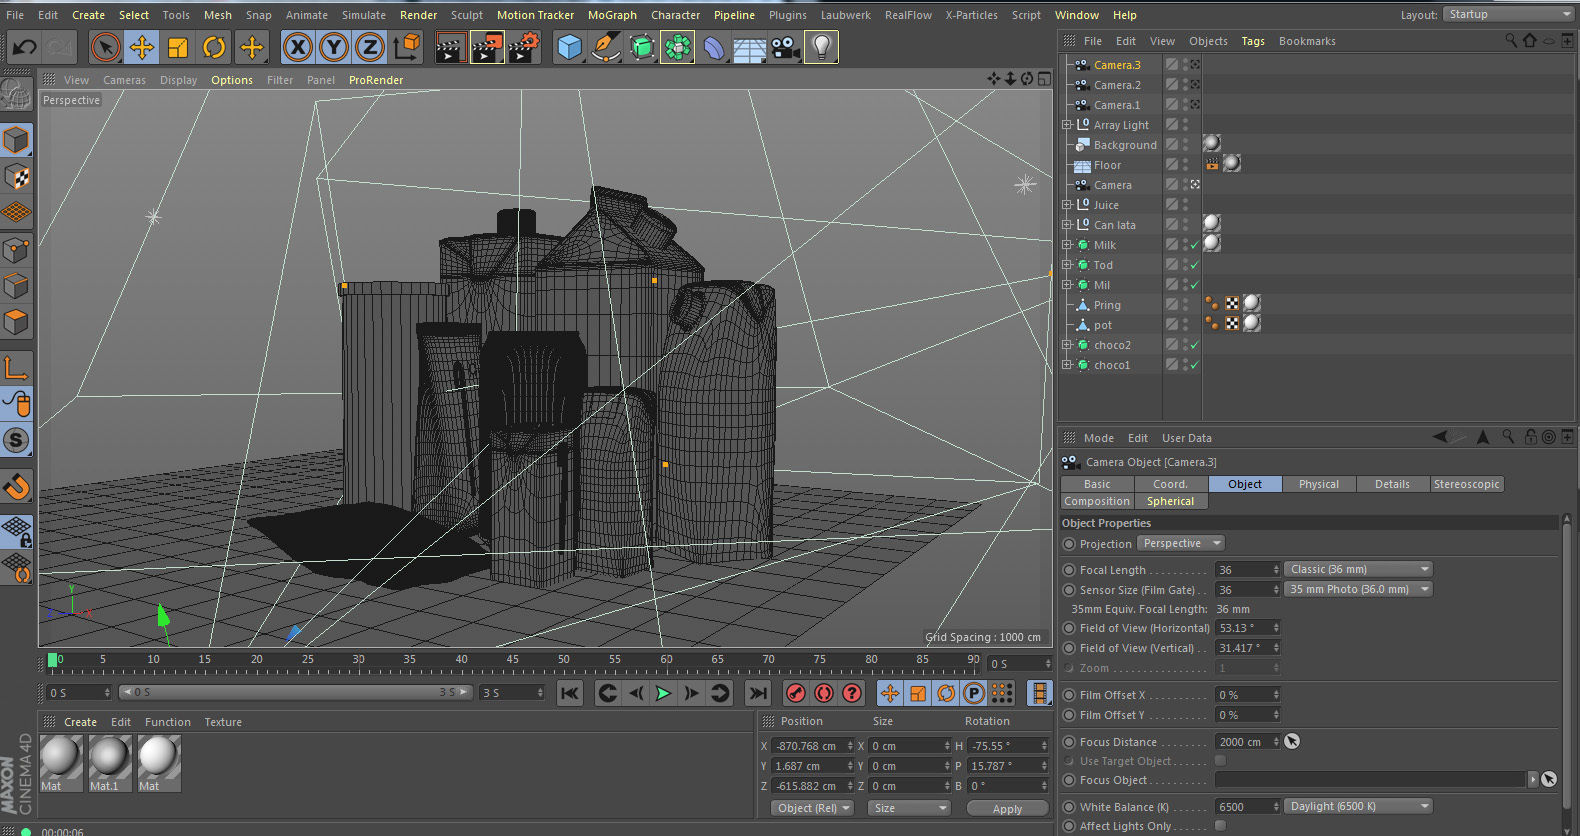Enable the Affect Lights Only checkbox
The image size is (1580, 836).
(x=1220, y=826)
